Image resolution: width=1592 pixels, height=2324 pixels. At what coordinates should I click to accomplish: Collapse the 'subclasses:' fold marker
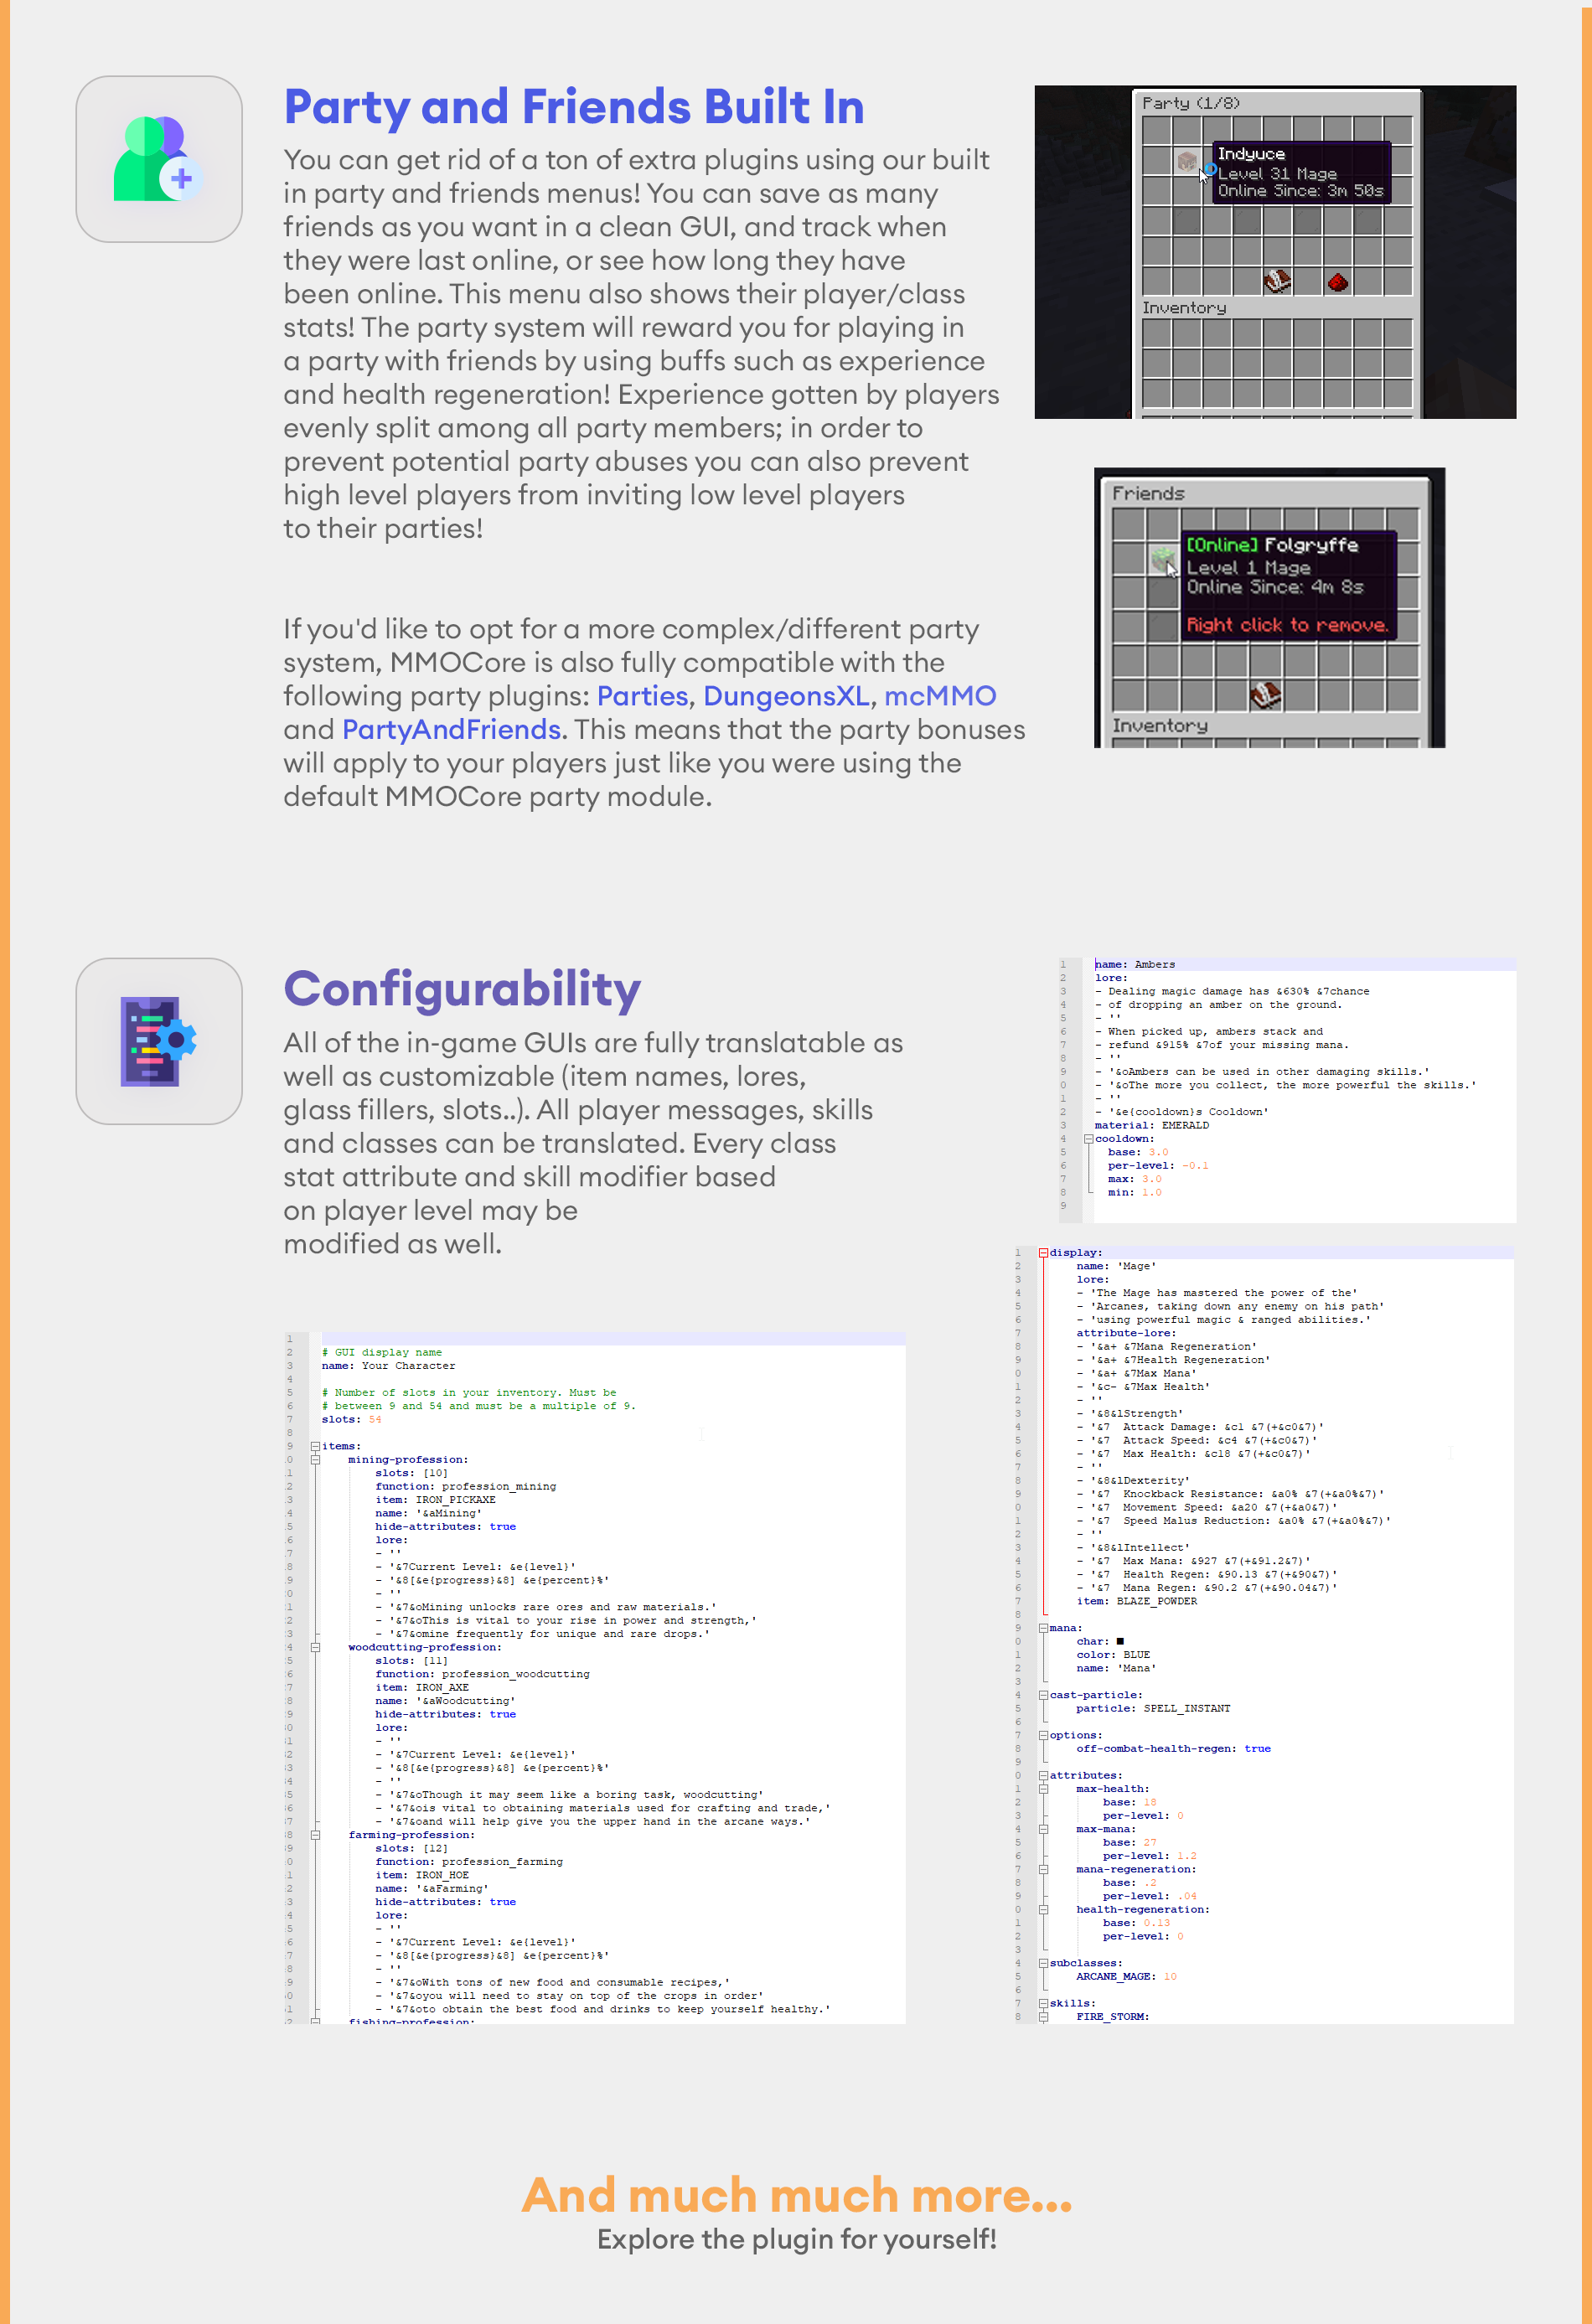coord(1043,1963)
